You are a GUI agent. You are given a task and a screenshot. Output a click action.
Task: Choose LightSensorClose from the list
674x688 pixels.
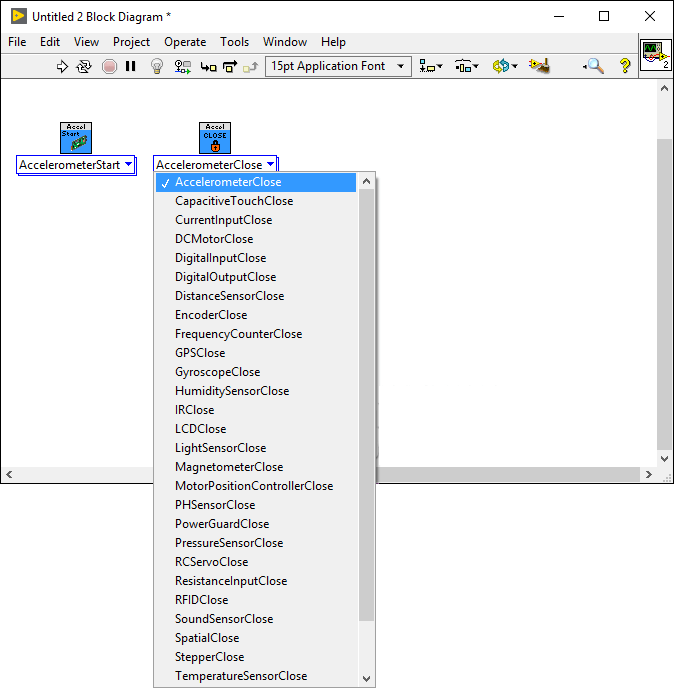click(x=256, y=448)
